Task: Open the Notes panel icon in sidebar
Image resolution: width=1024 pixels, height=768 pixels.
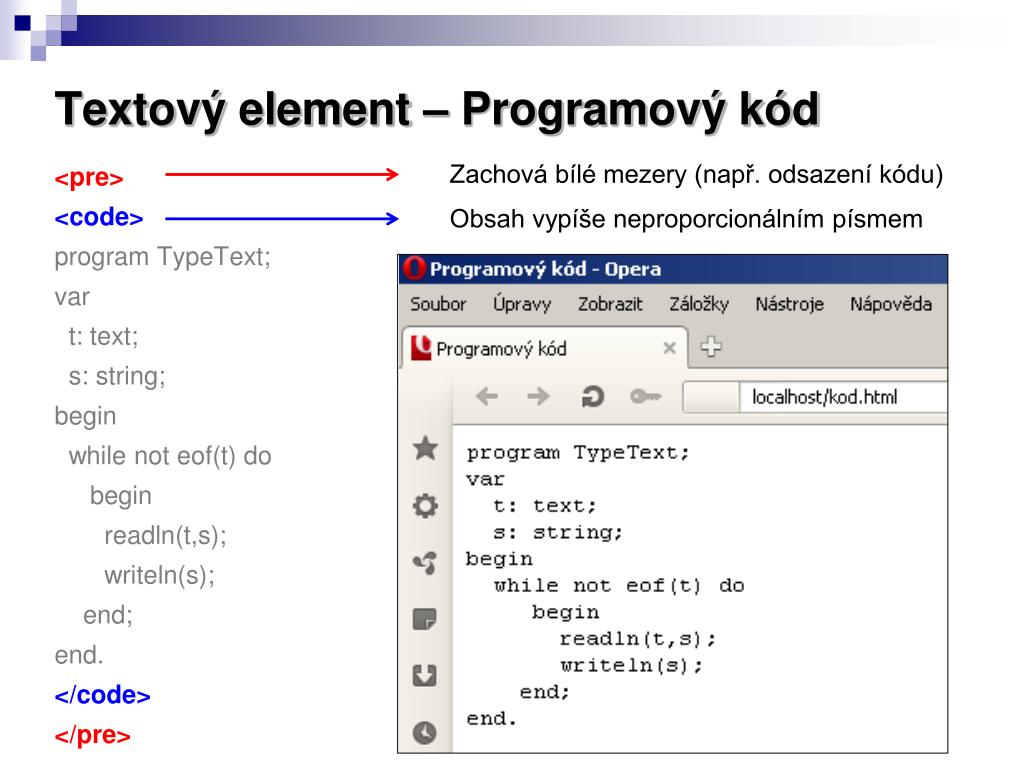Action: (425, 619)
